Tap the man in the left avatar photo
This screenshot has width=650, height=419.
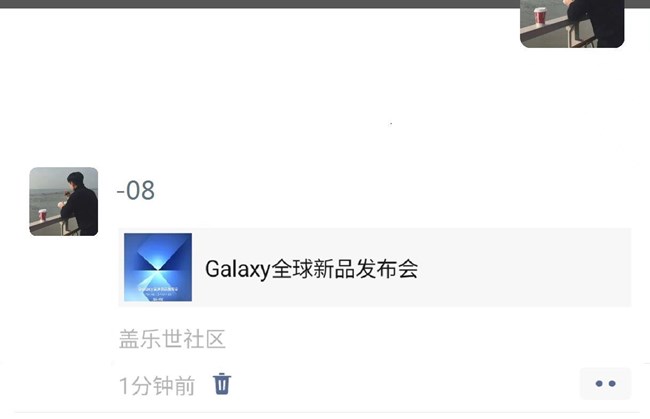(x=80, y=204)
